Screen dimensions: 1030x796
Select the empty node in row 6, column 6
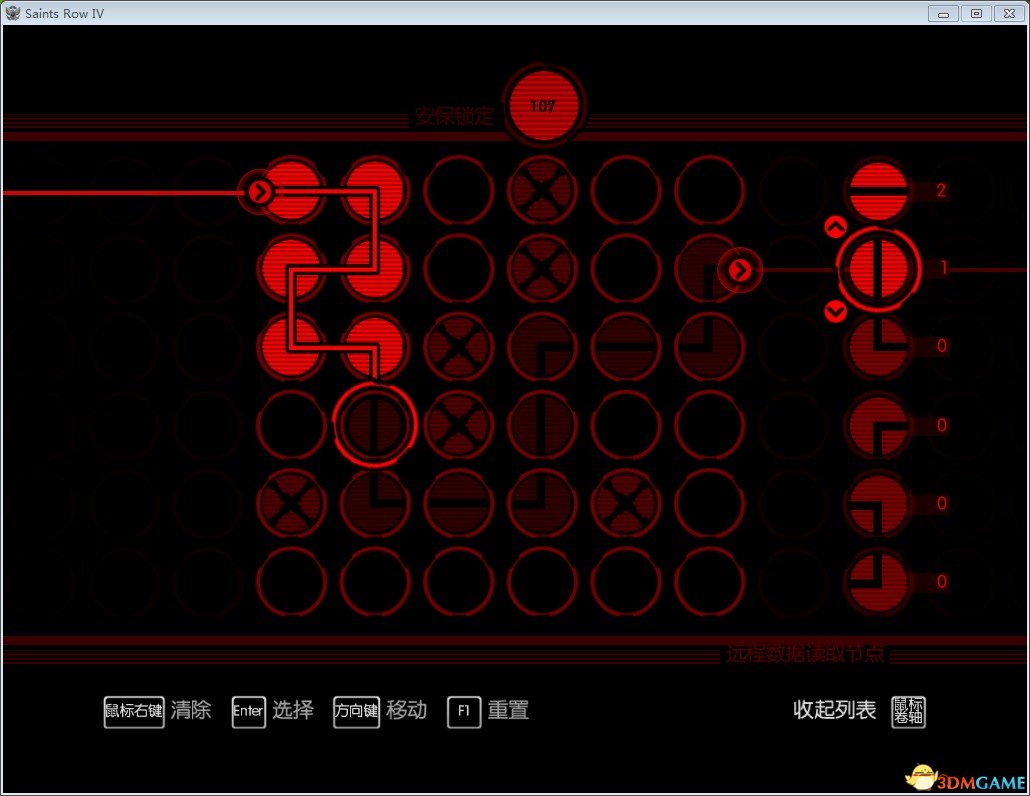[709, 581]
